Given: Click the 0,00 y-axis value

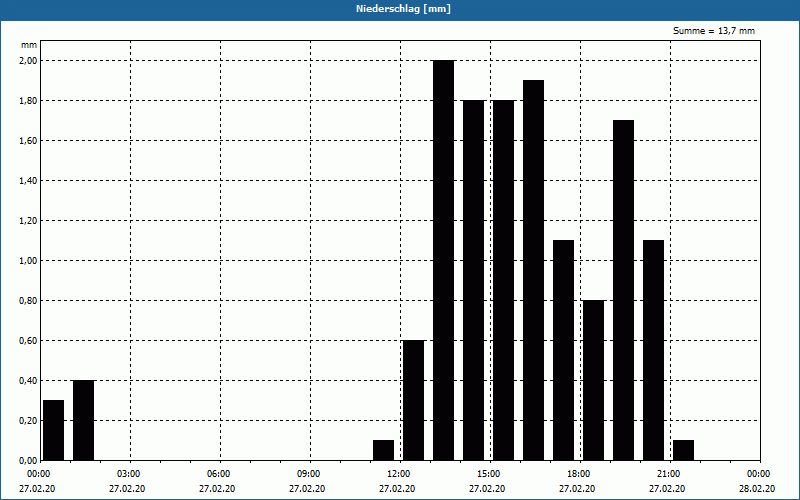Looking at the screenshot, I should [x=29, y=460].
